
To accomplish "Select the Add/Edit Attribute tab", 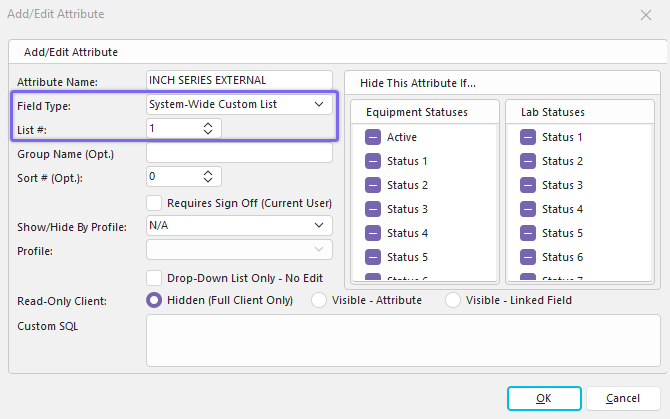I will (x=71, y=51).
